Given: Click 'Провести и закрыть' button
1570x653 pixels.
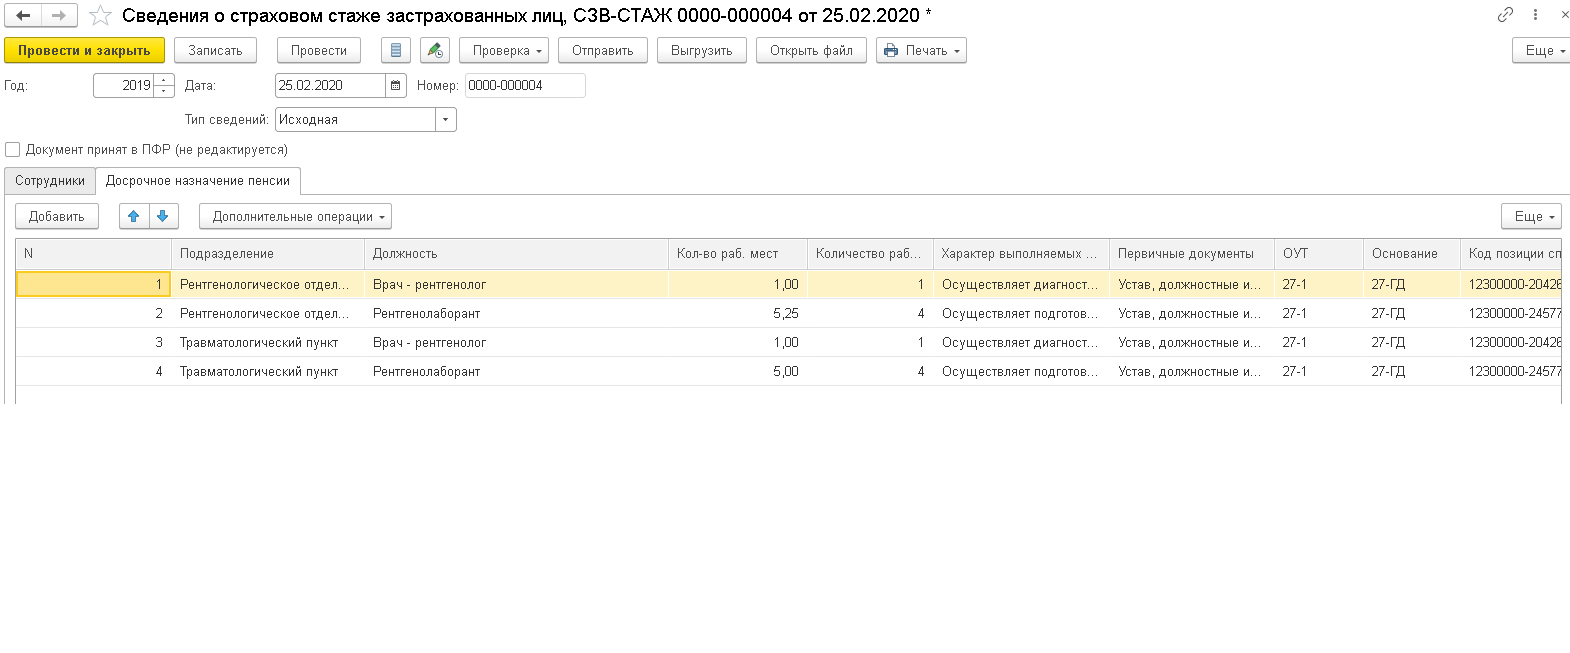Looking at the screenshot, I should click(84, 50).
